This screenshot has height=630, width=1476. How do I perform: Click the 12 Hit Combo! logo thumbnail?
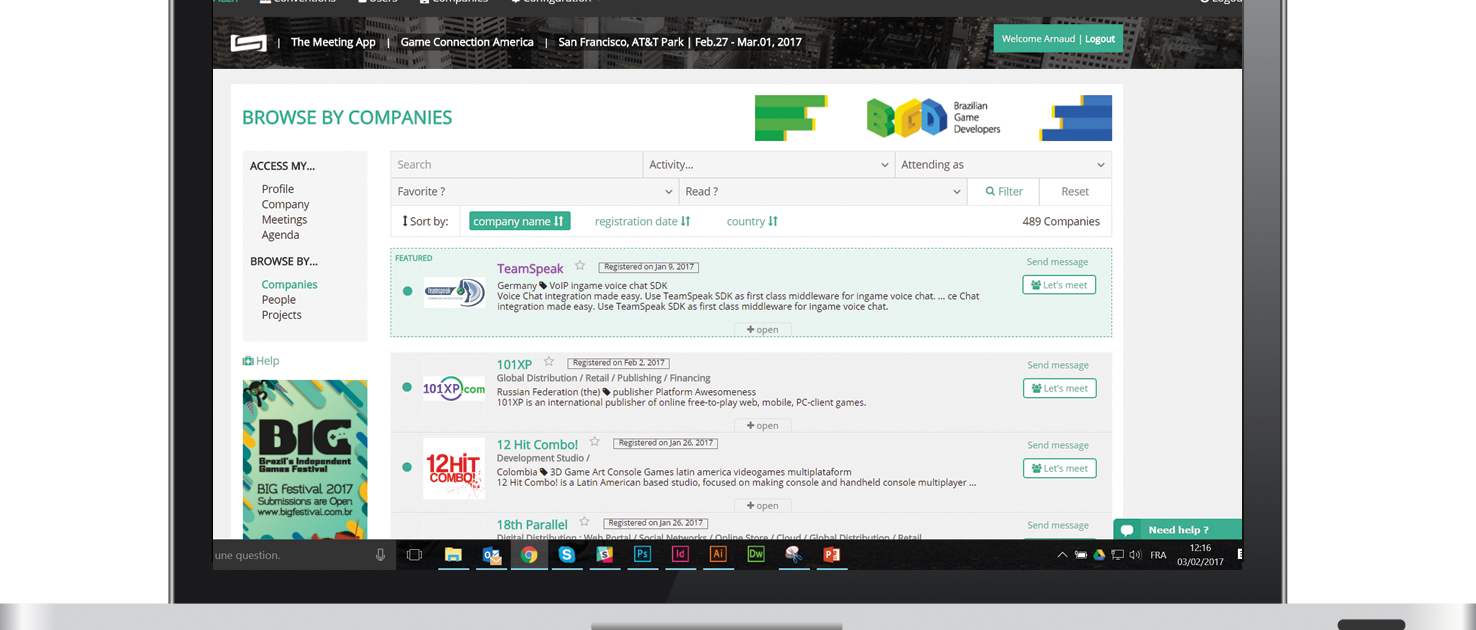pos(454,468)
